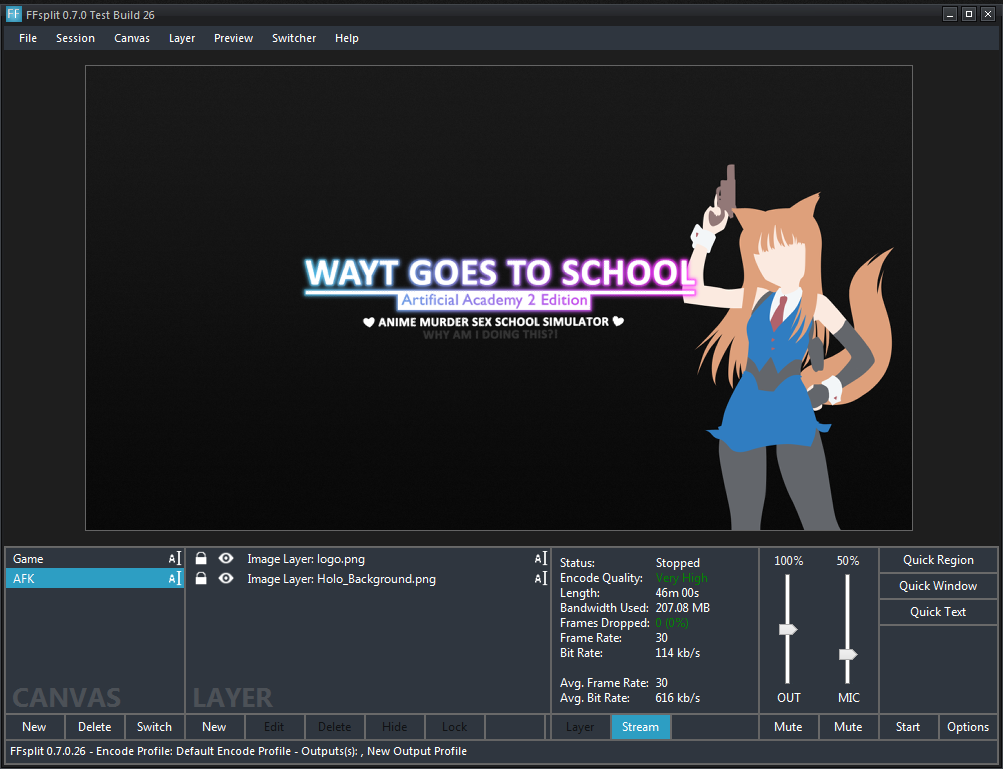The image size is (1003, 769).
Task: Select the Game canvas
Action: pyautogui.click(x=95, y=559)
